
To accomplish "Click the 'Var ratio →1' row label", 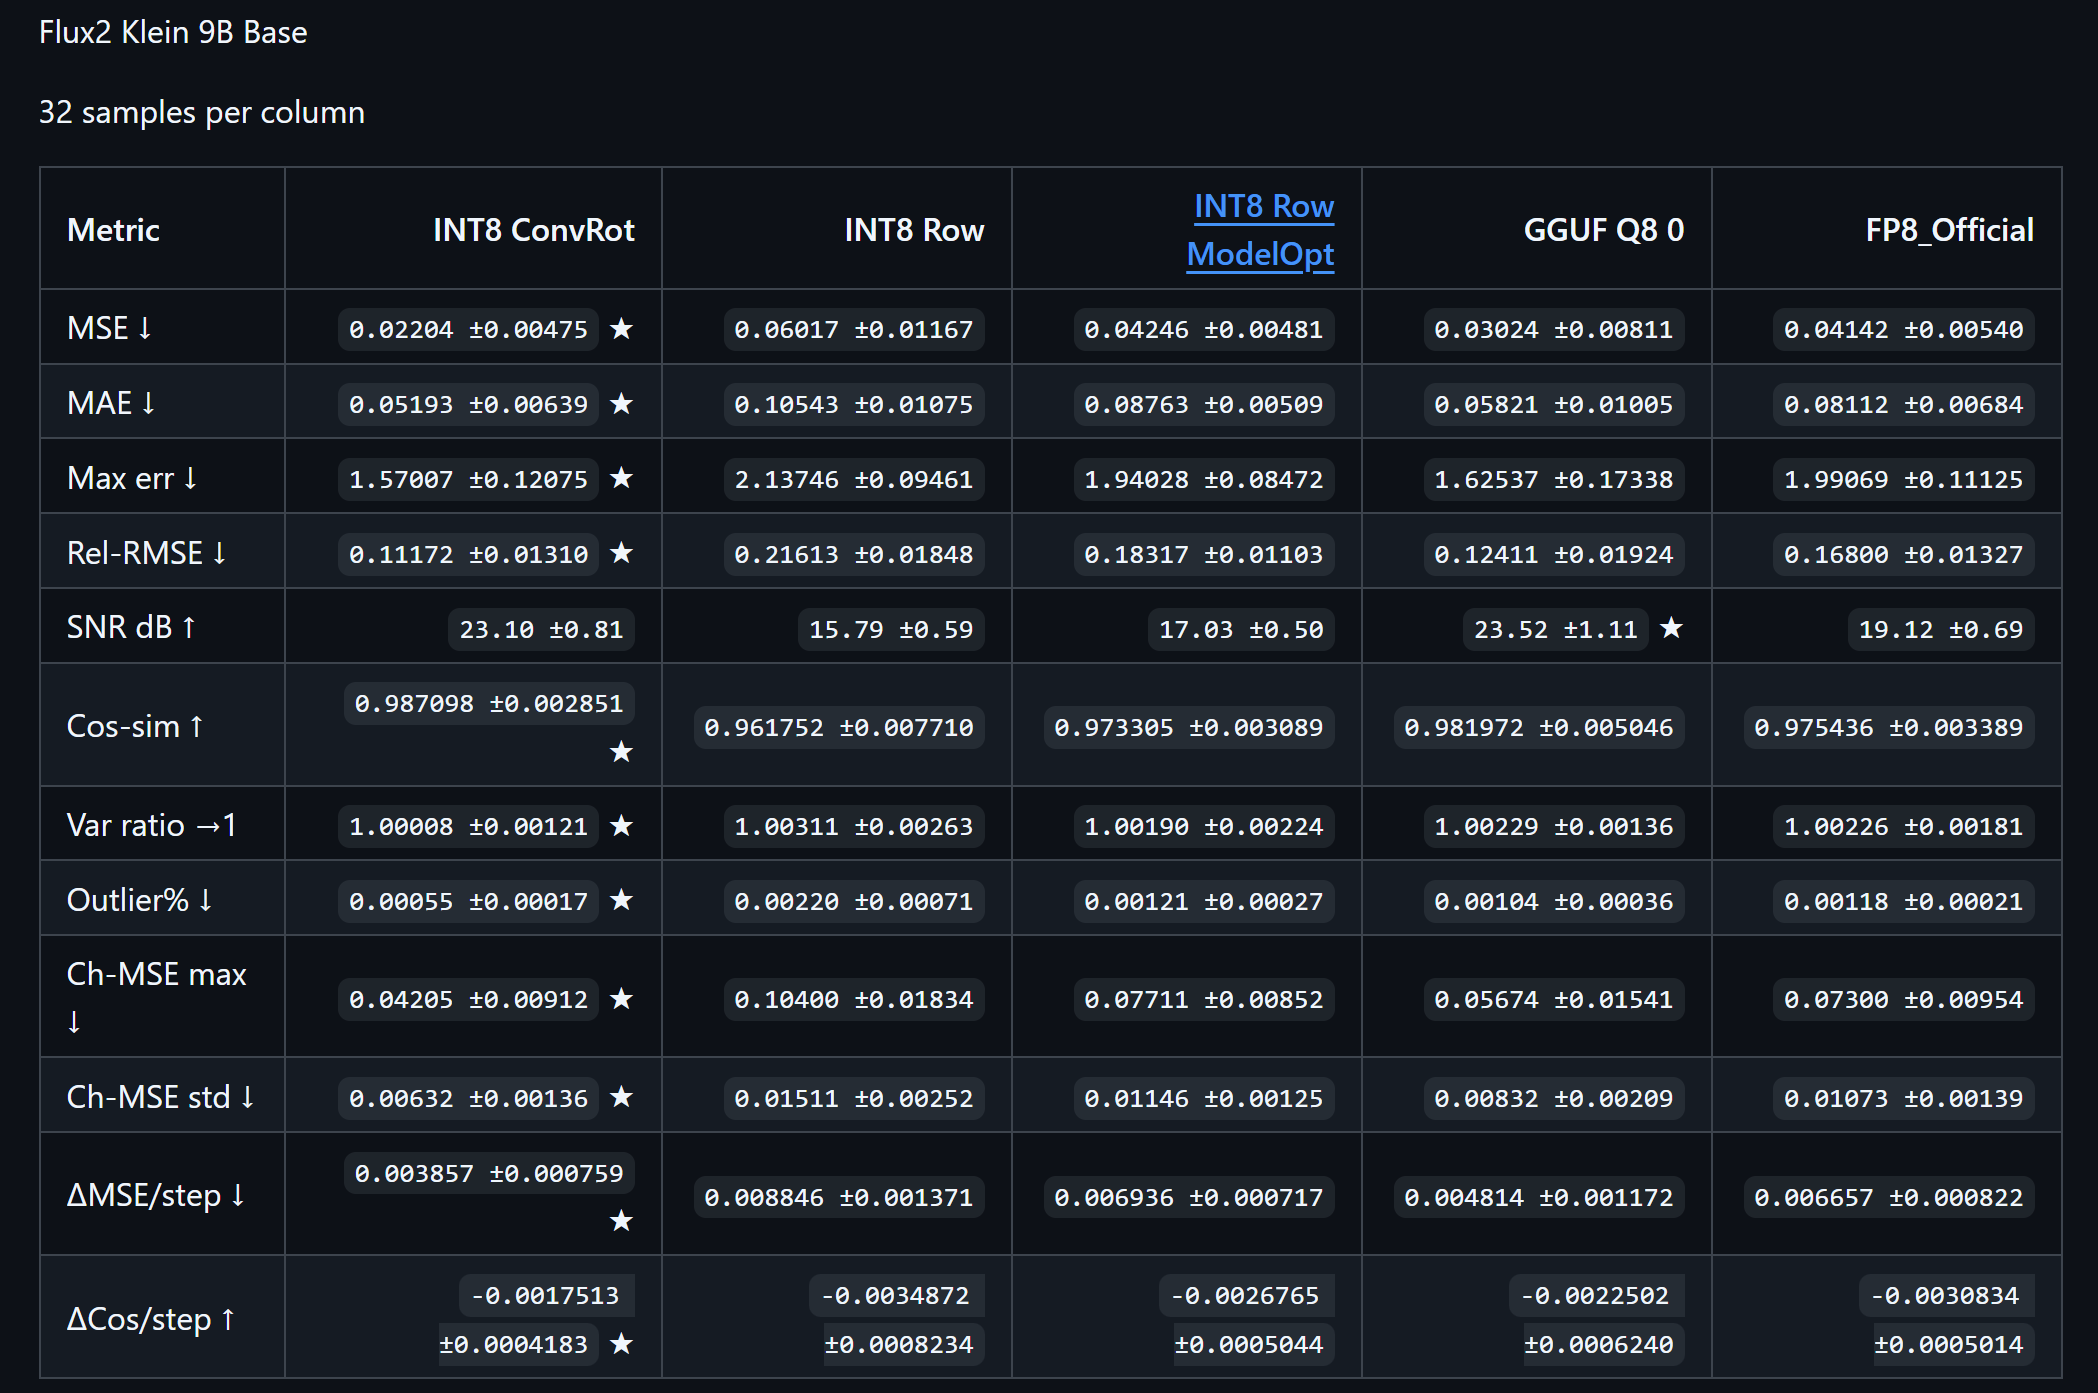I will (152, 825).
